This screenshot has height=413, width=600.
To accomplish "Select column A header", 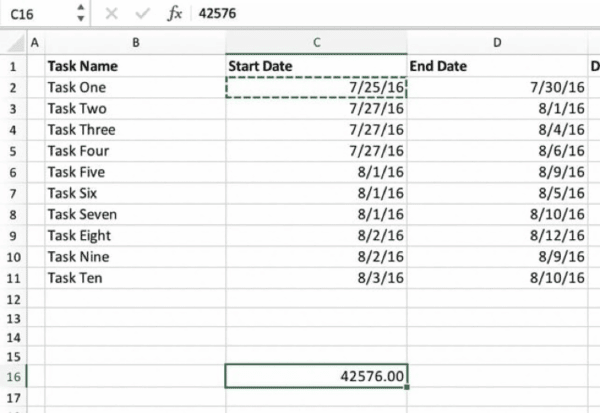I will (35, 43).
